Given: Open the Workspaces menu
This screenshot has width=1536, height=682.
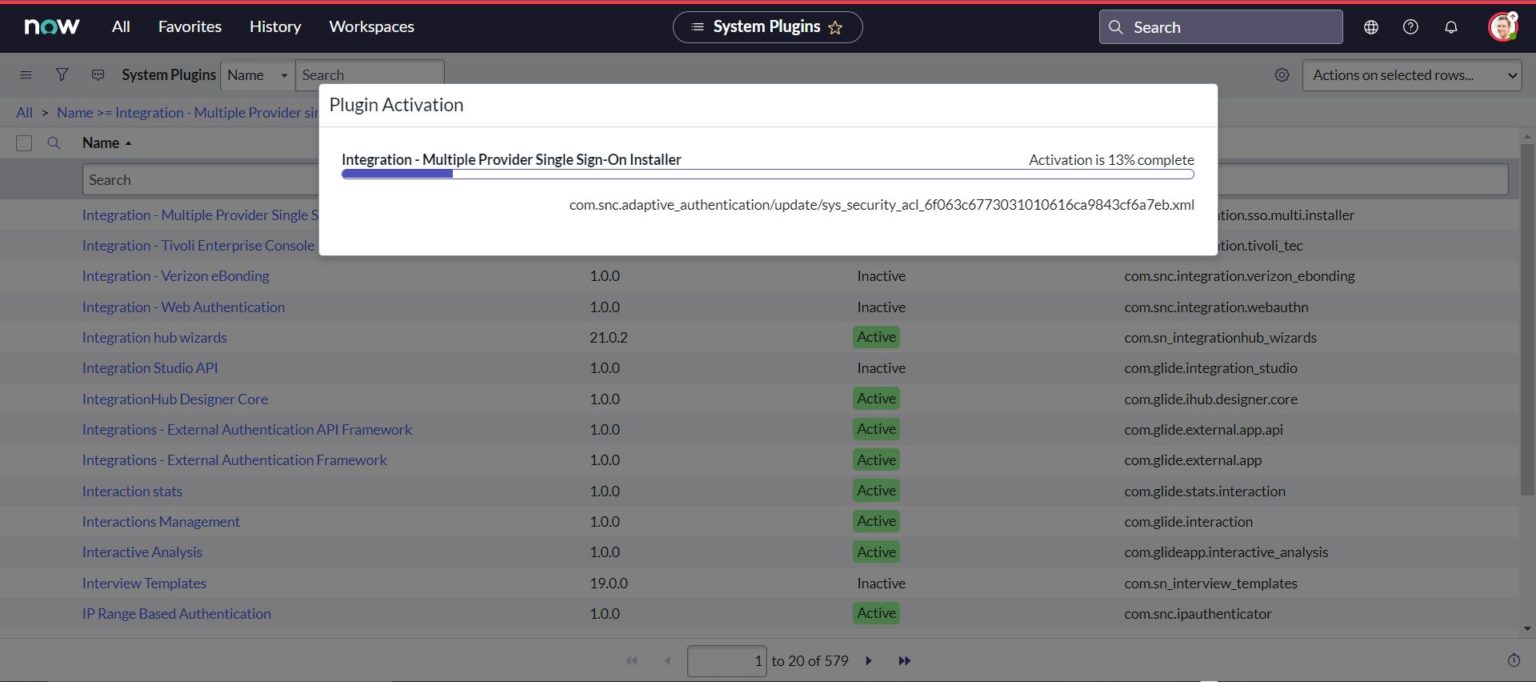Looking at the screenshot, I should (x=371, y=27).
